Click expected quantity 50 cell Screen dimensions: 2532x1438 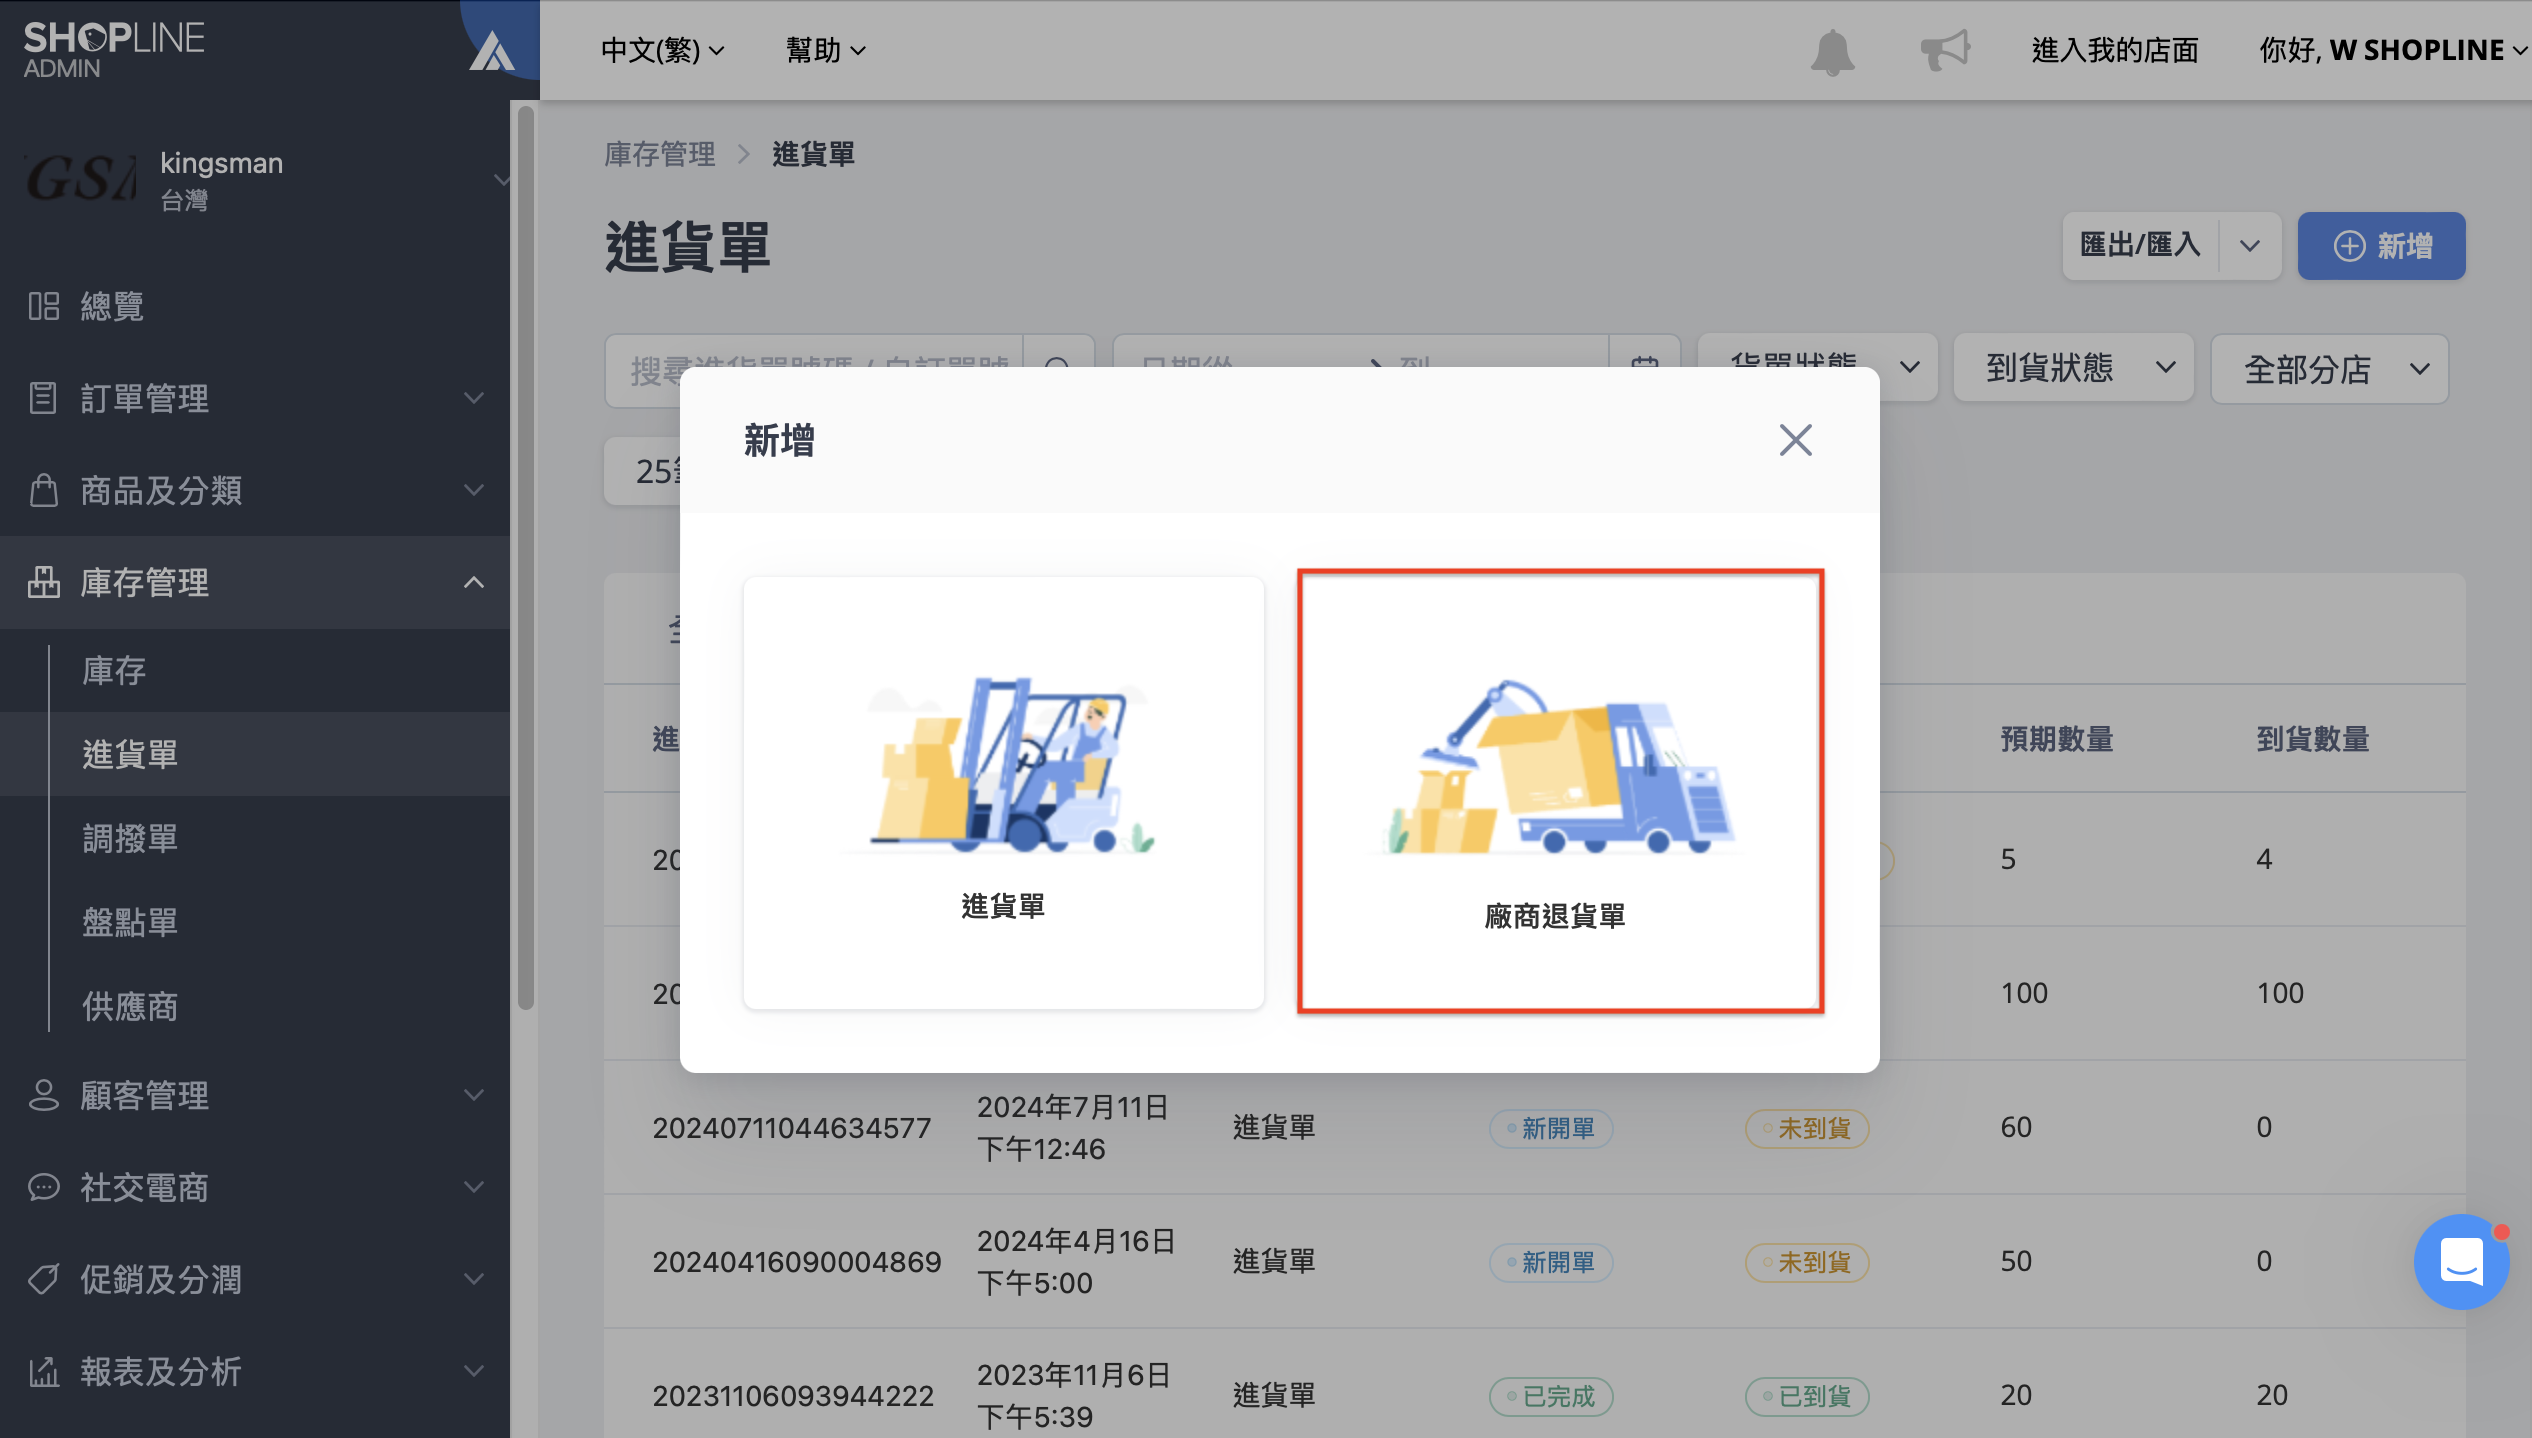click(2016, 1261)
